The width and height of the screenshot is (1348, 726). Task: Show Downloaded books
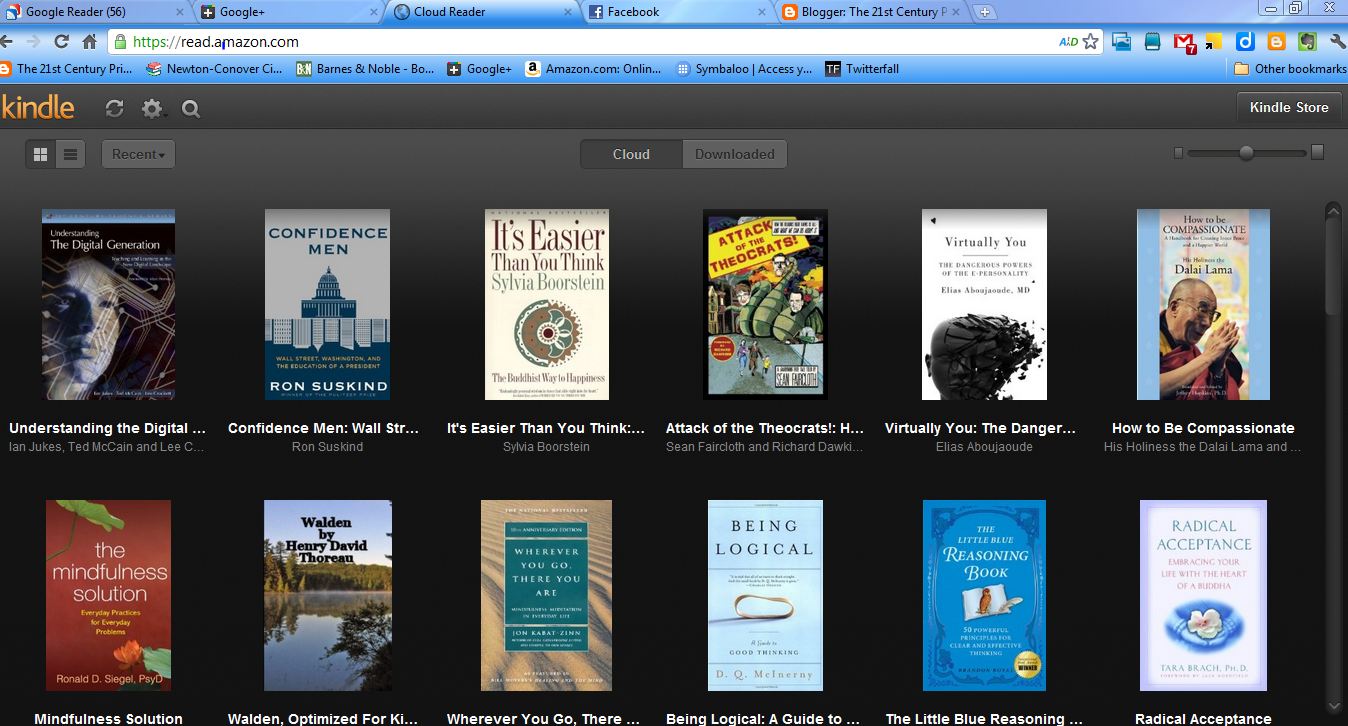[x=735, y=154]
